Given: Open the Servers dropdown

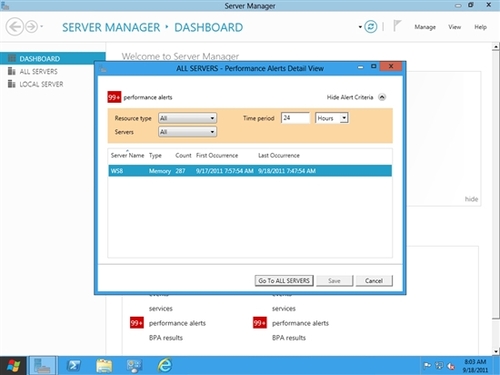Looking at the screenshot, I should [x=187, y=132].
